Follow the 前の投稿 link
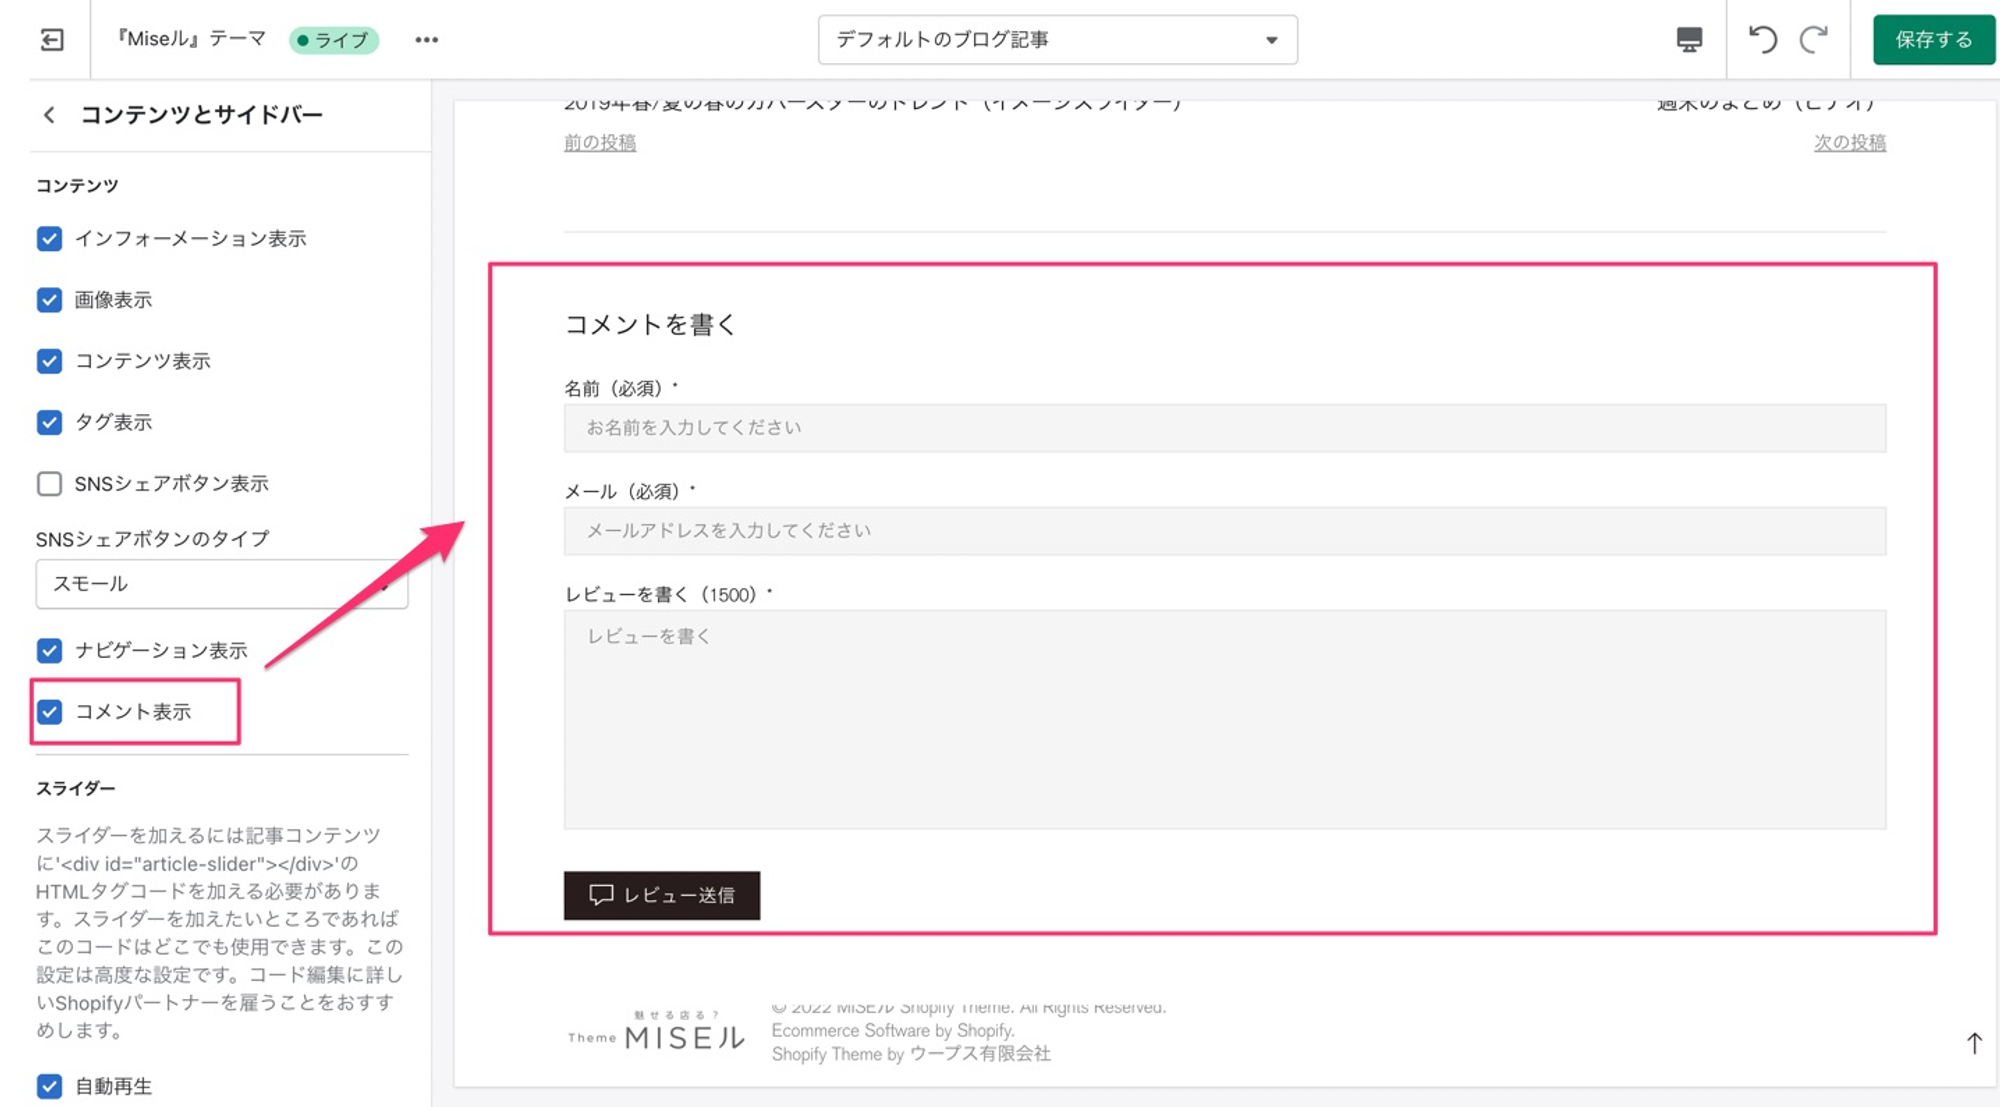Viewport: 2000px width, 1107px height. (600, 143)
